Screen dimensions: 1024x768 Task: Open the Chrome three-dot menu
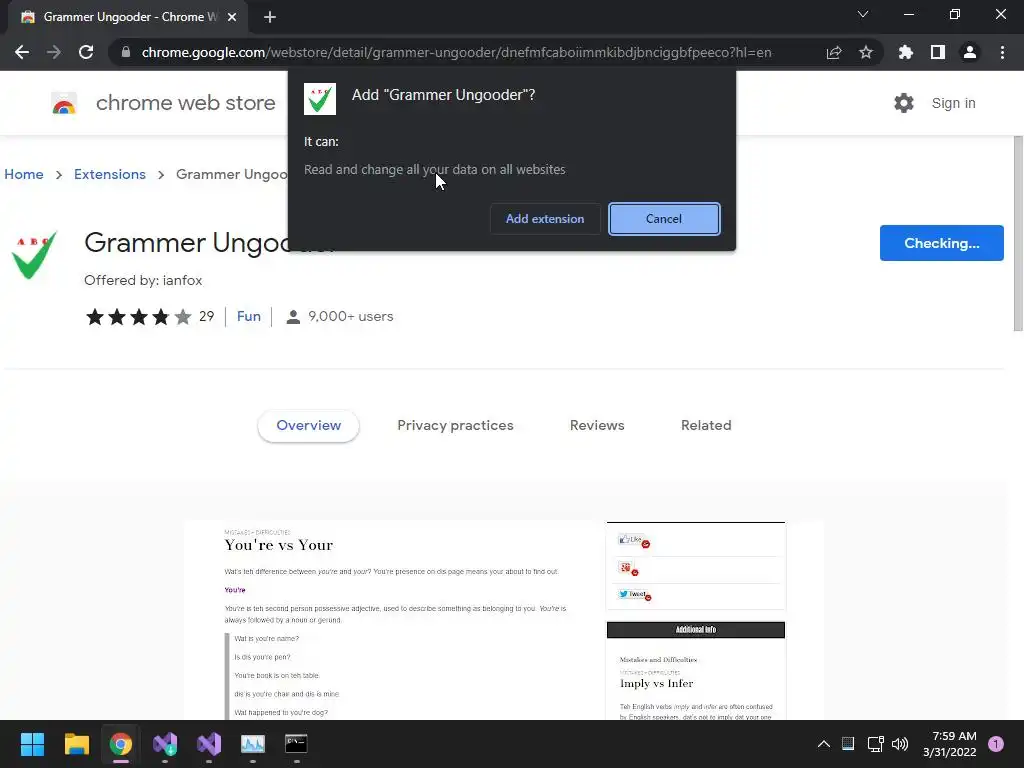pos(1002,52)
